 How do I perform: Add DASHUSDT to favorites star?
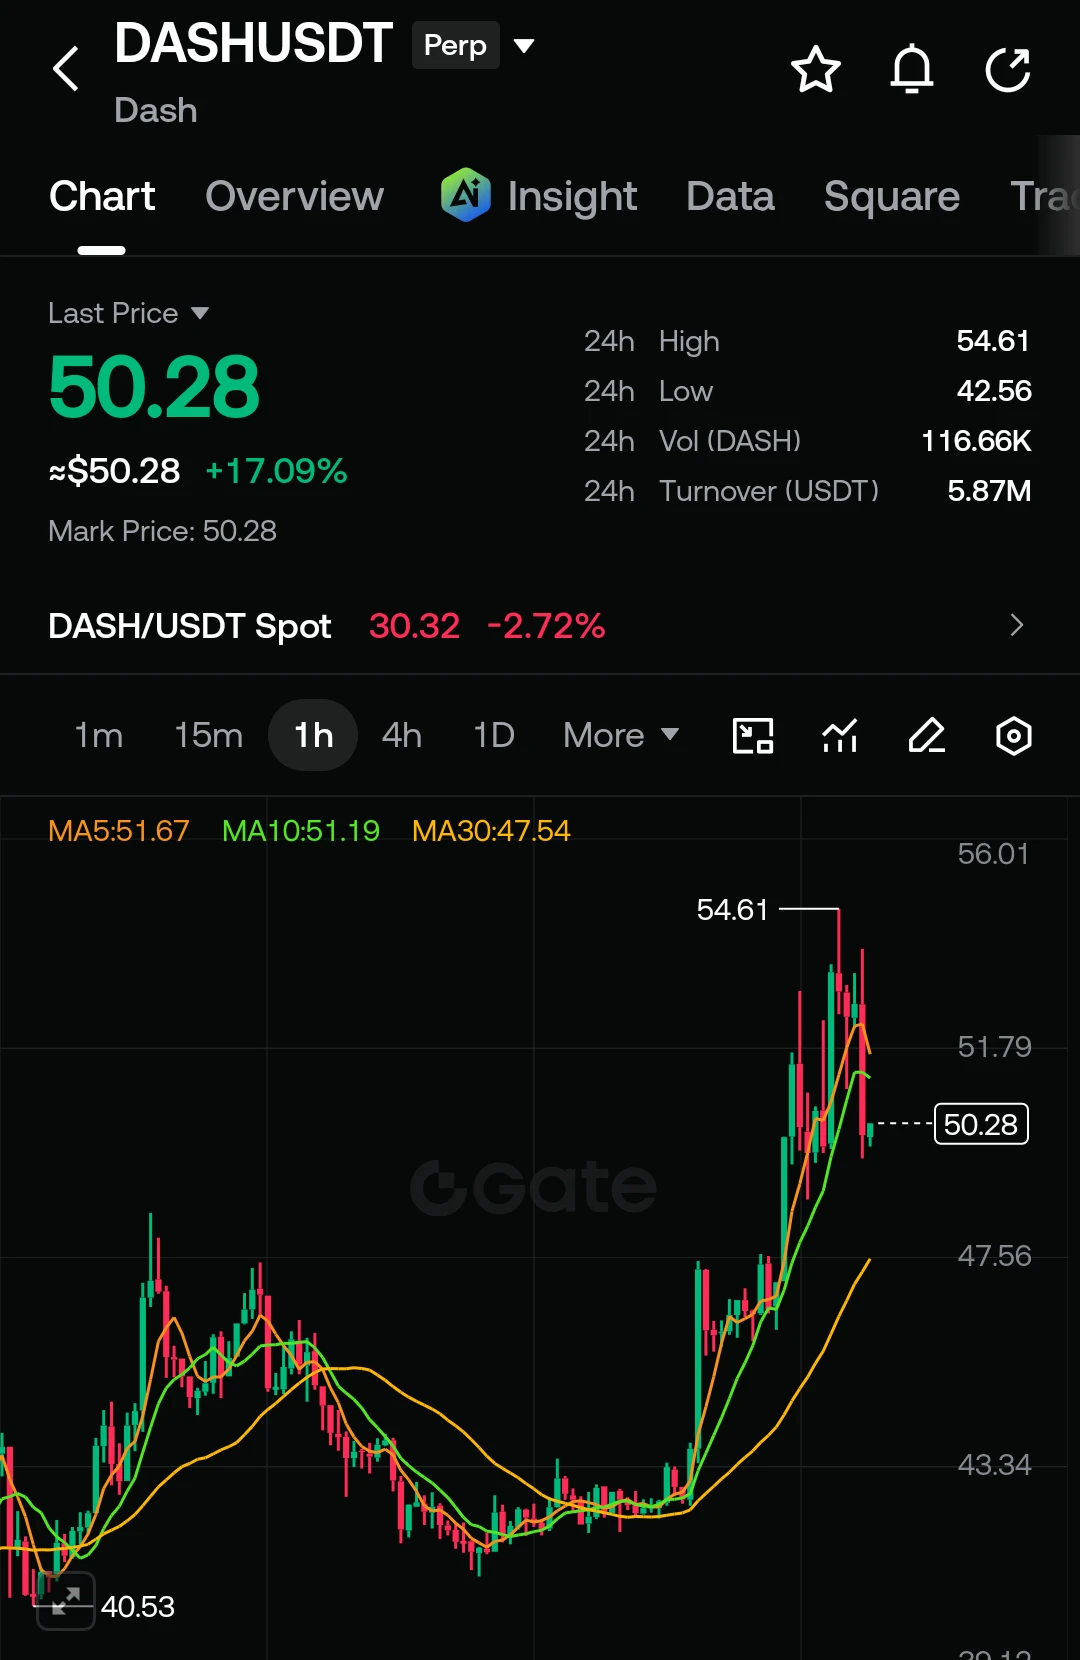pyautogui.click(x=816, y=70)
